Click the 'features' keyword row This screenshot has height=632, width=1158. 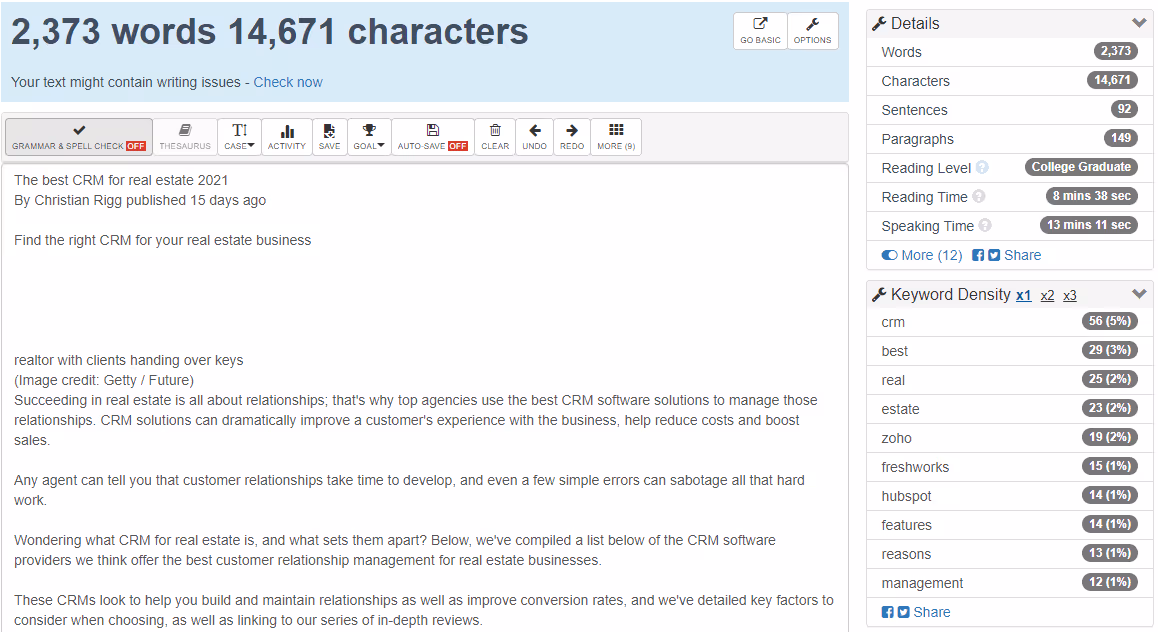[1010, 525]
